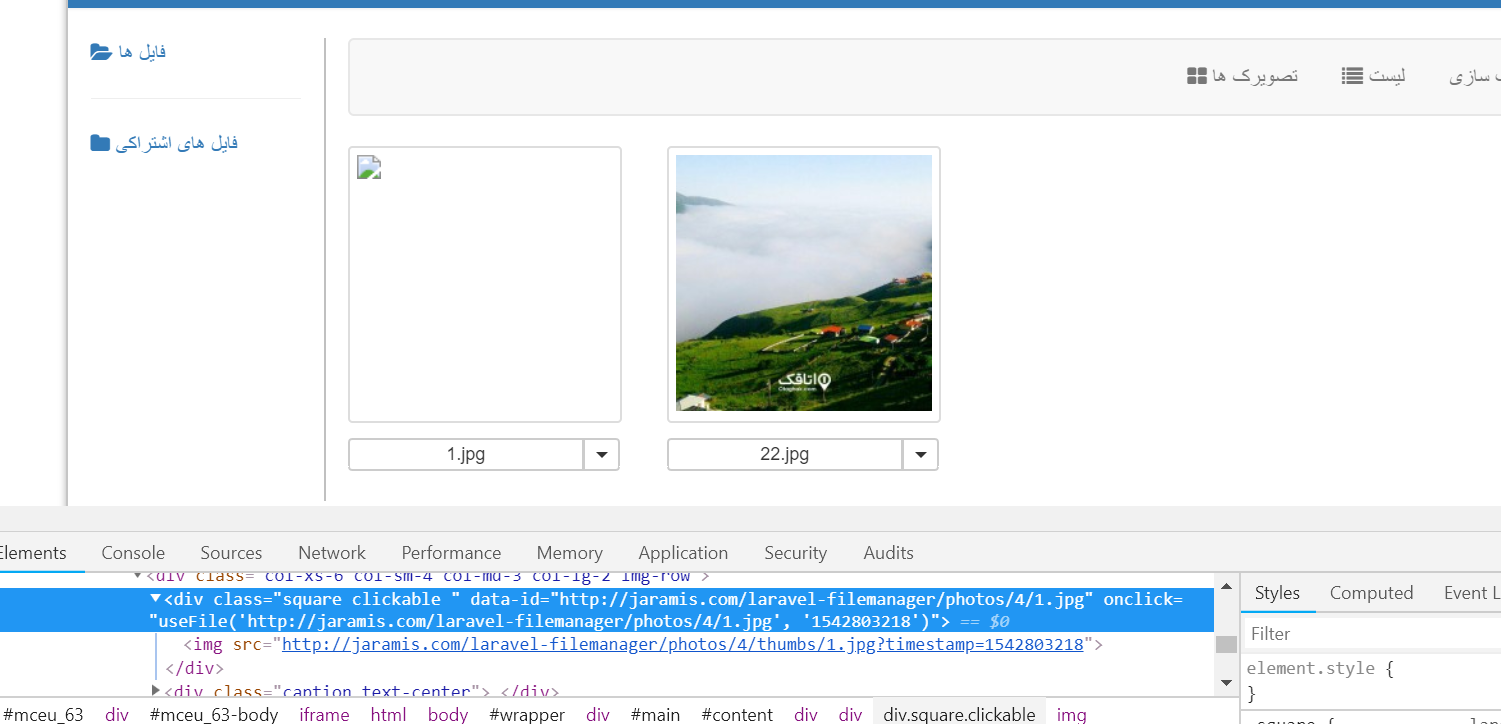Open the dropdown arrow next to 1.jpg

tap(602, 454)
